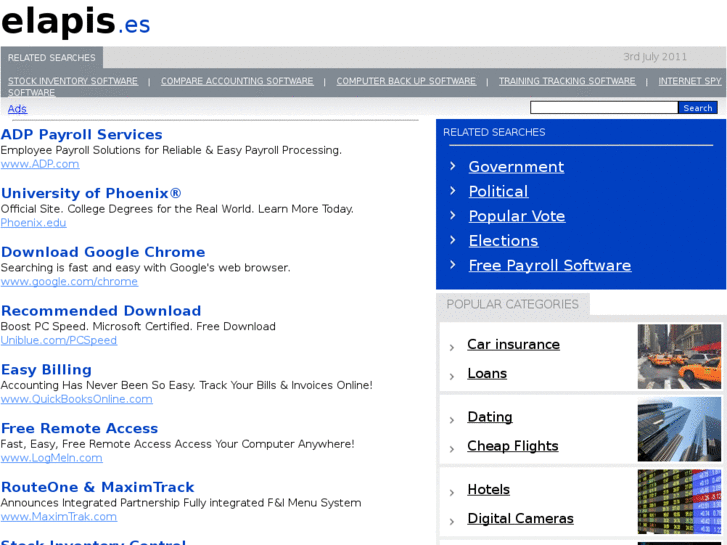Click 'Searching is fast and easy' description
The height and width of the screenshot is (545, 727).
[146, 268]
